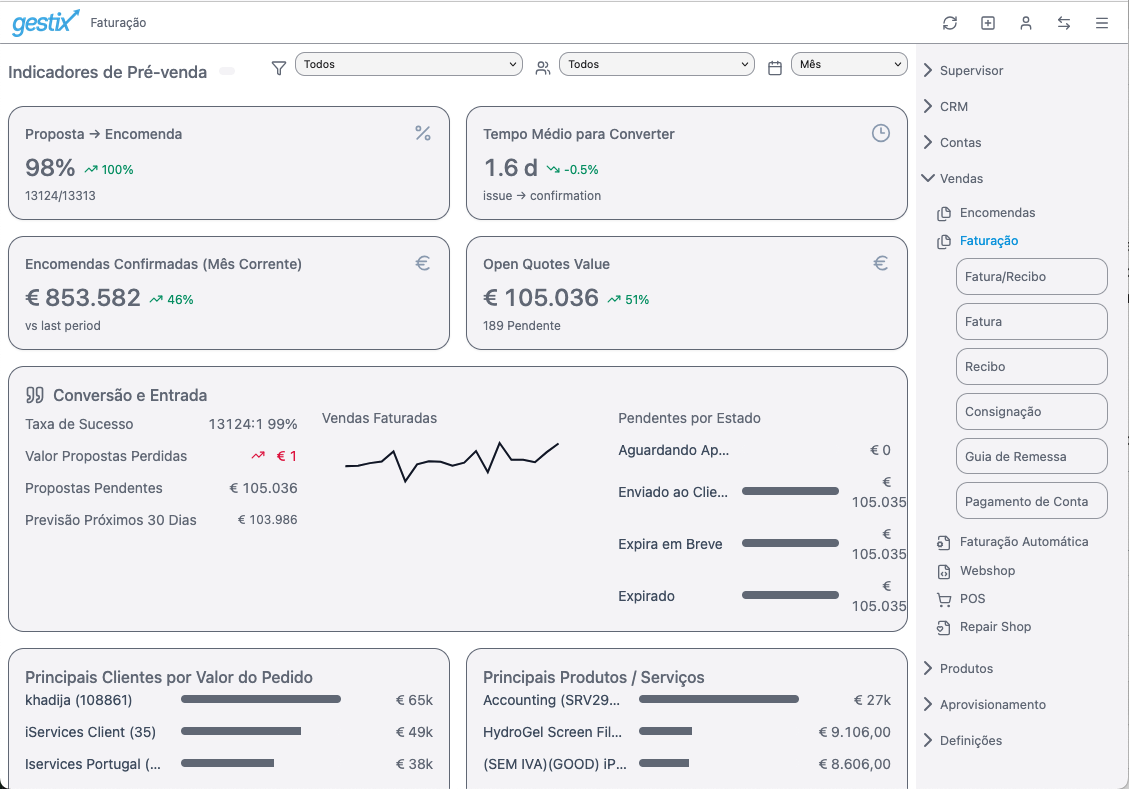
Task: Open the Webshop menu item
Action: [x=987, y=571]
